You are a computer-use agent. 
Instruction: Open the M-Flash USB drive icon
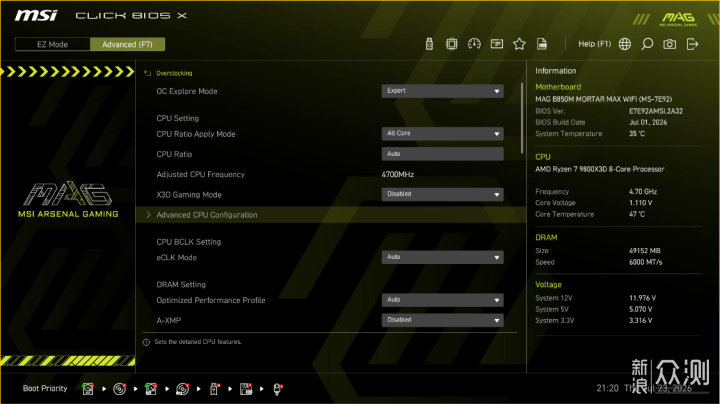click(429, 44)
